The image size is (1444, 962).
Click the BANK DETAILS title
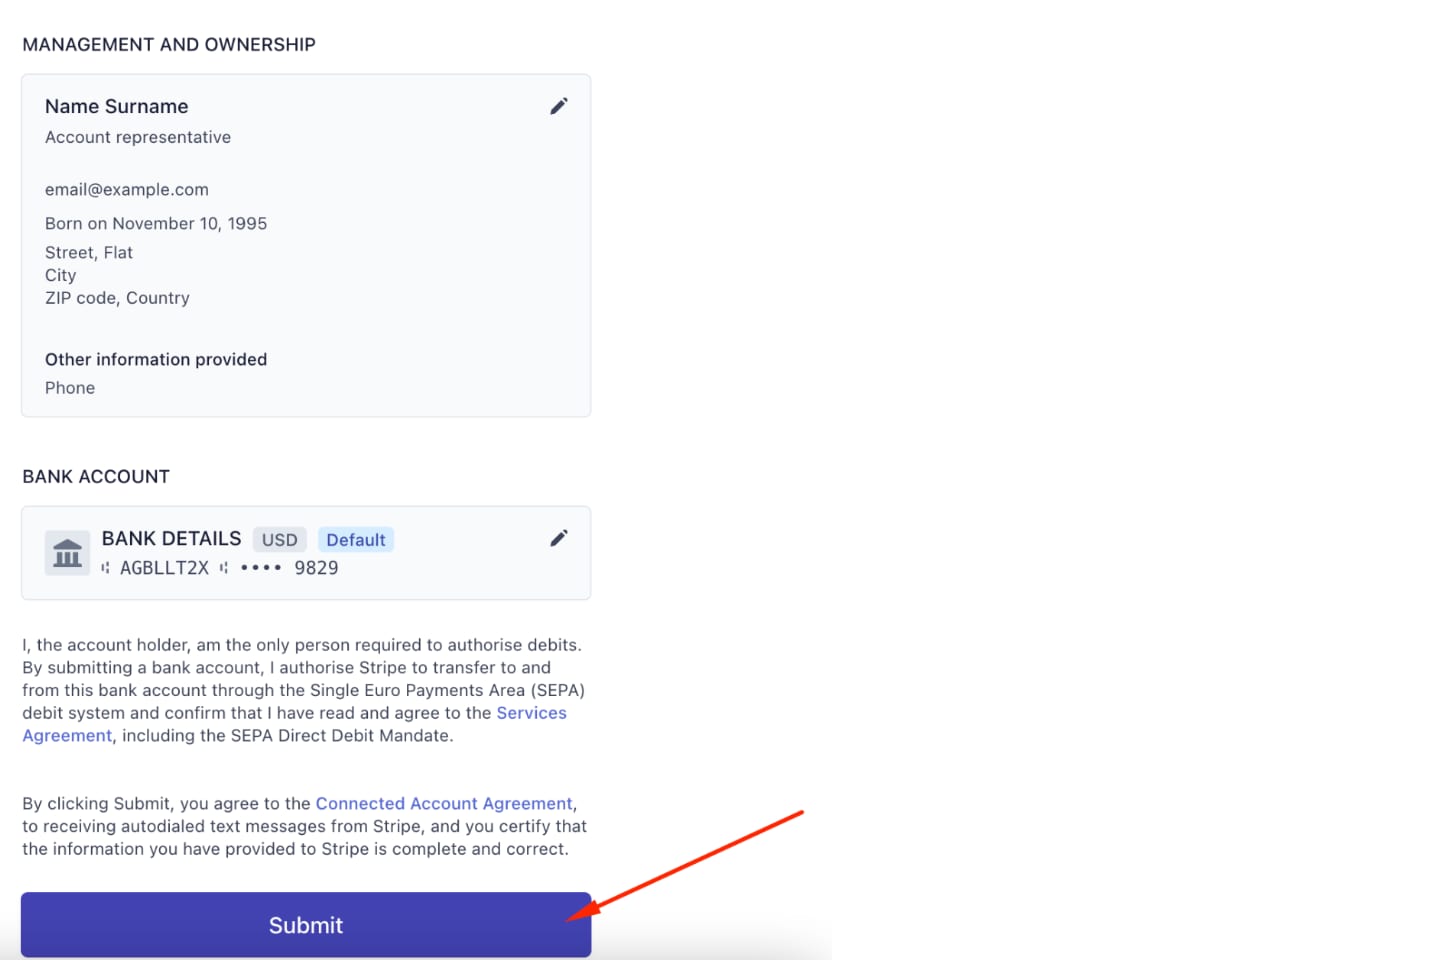(172, 539)
